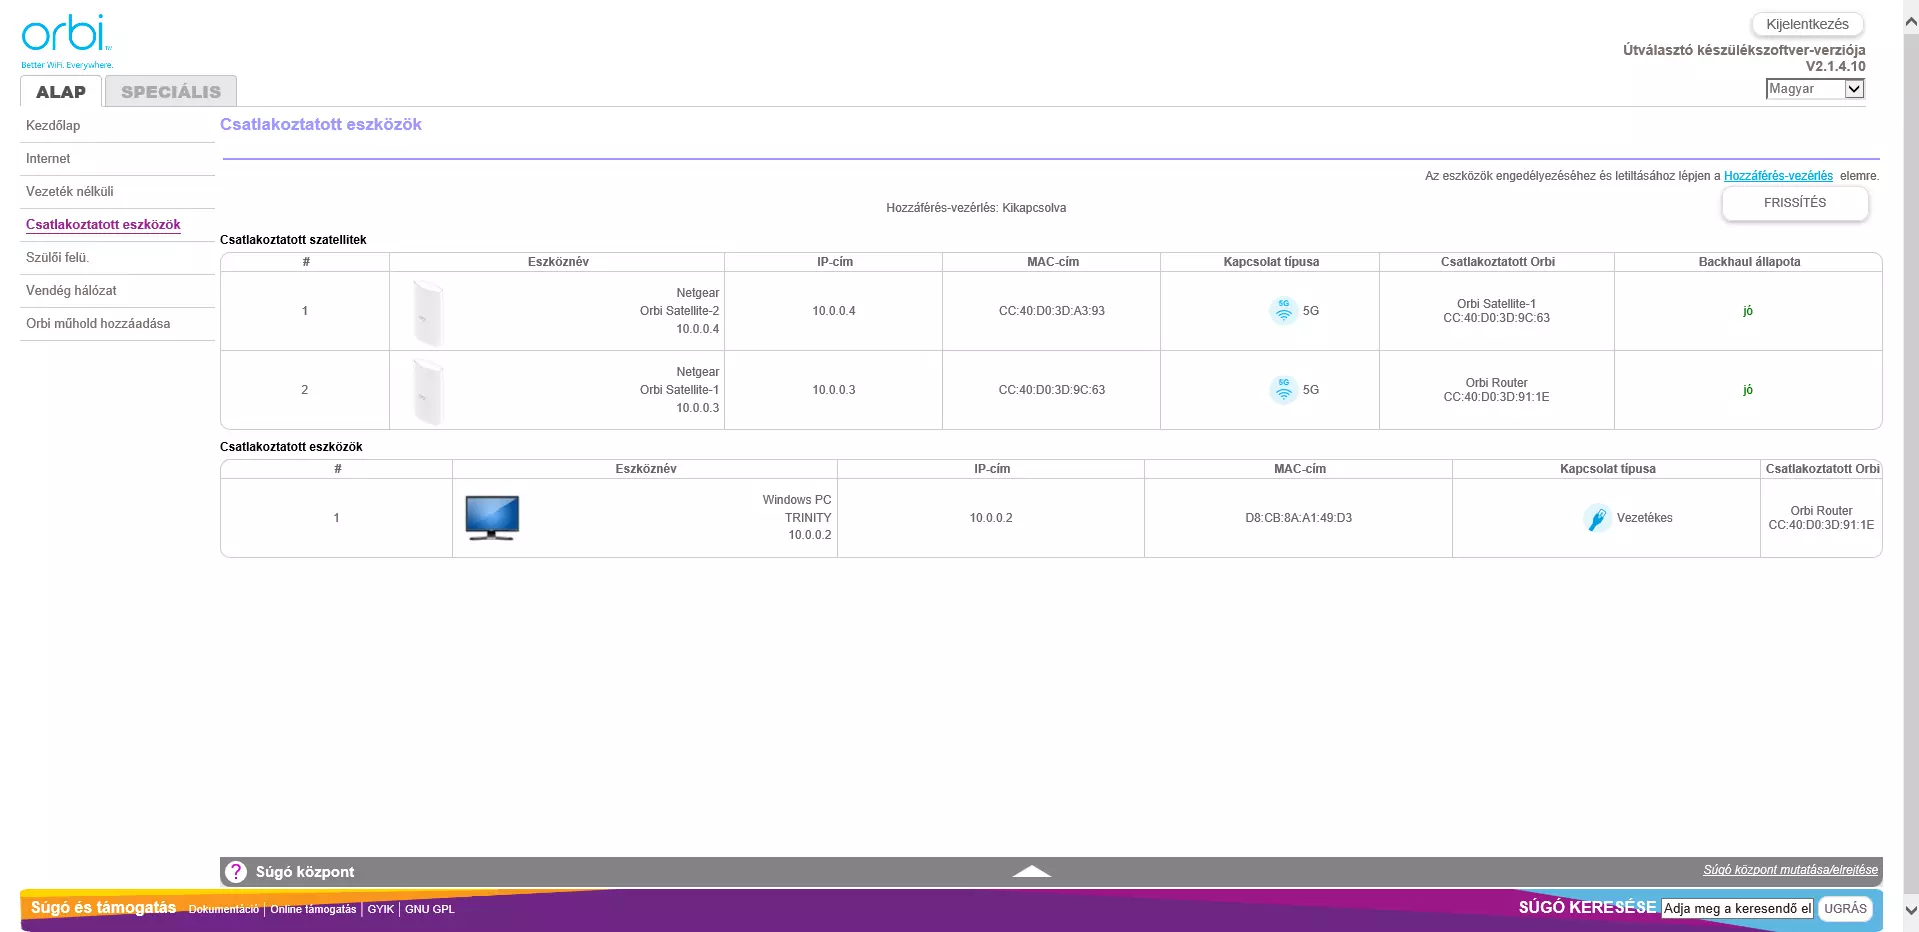This screenshot has width=1919, height=932.
Task: Click the Orbi logo
Action: 66,40
